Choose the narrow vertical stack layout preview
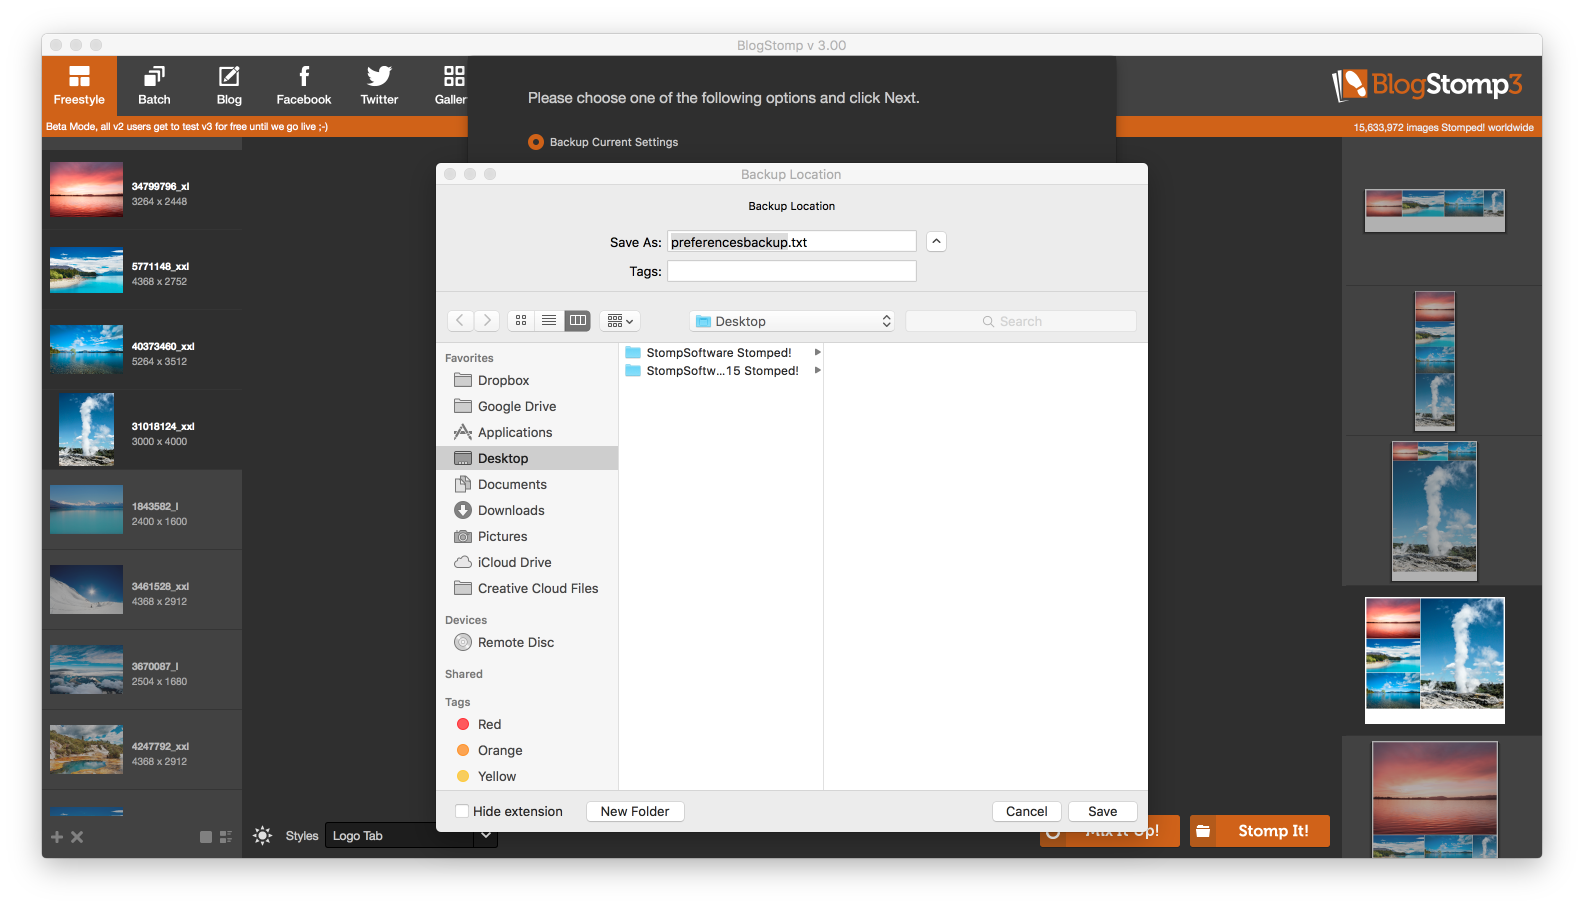 tap(1435, 361)
